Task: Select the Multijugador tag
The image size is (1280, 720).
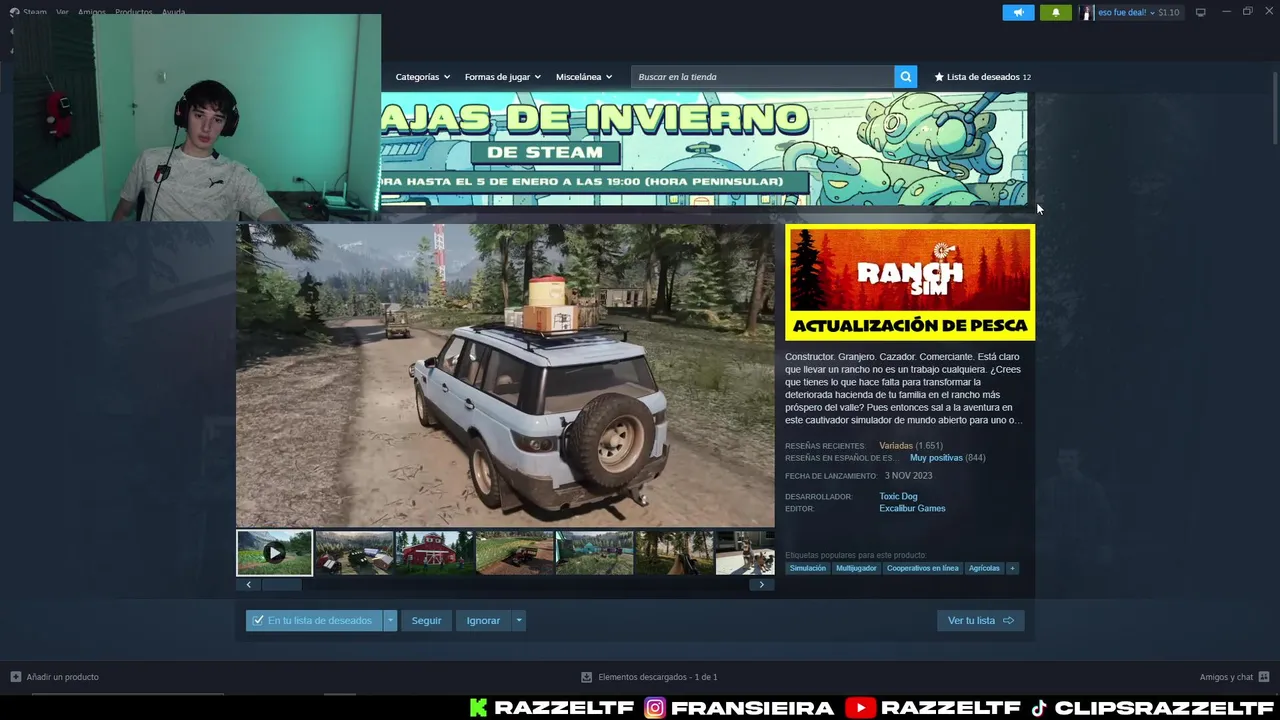Action: (x=856, y=568)
